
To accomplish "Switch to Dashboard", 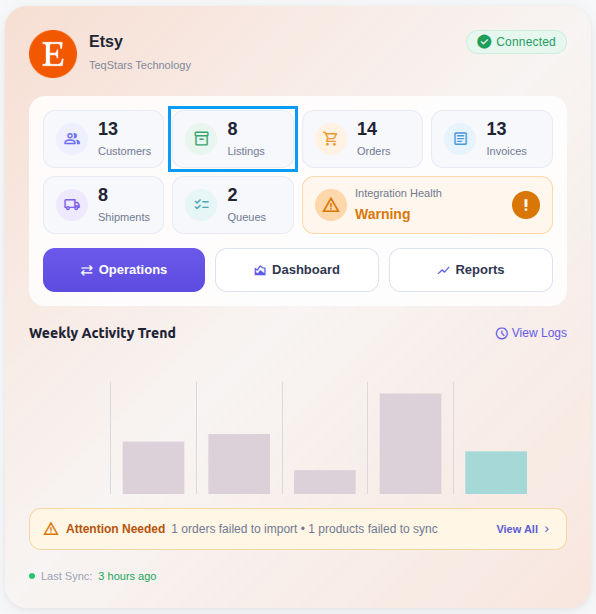I will [297, 270].
